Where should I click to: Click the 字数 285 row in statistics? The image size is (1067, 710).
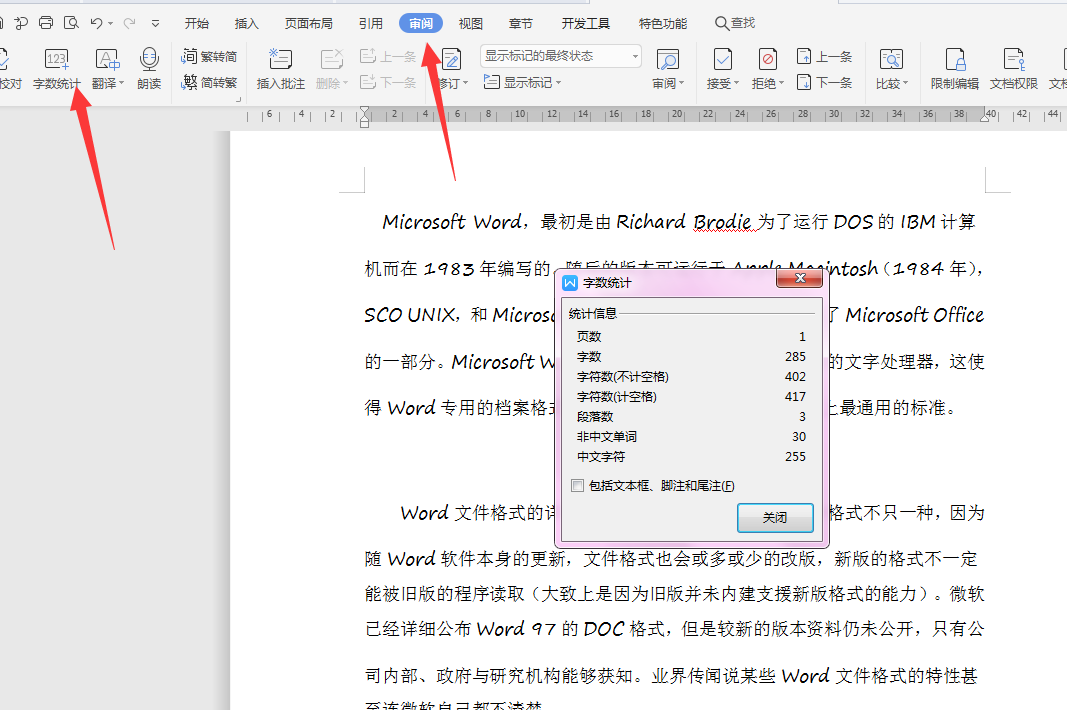tap(691, 356)
